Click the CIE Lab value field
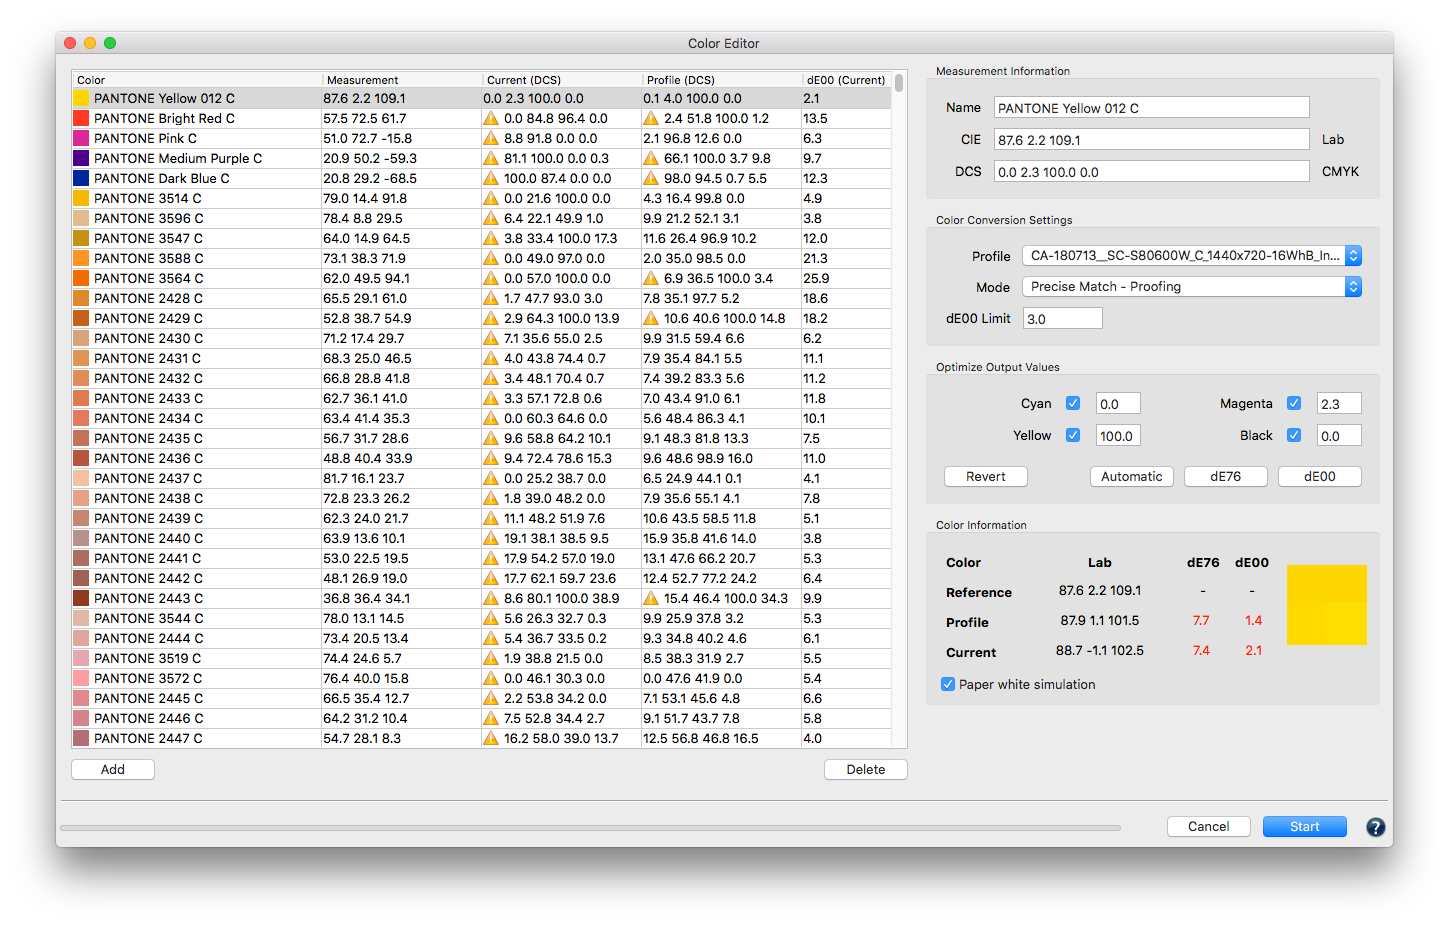Screen dimensions: 1449x927 pos(1152,140)
